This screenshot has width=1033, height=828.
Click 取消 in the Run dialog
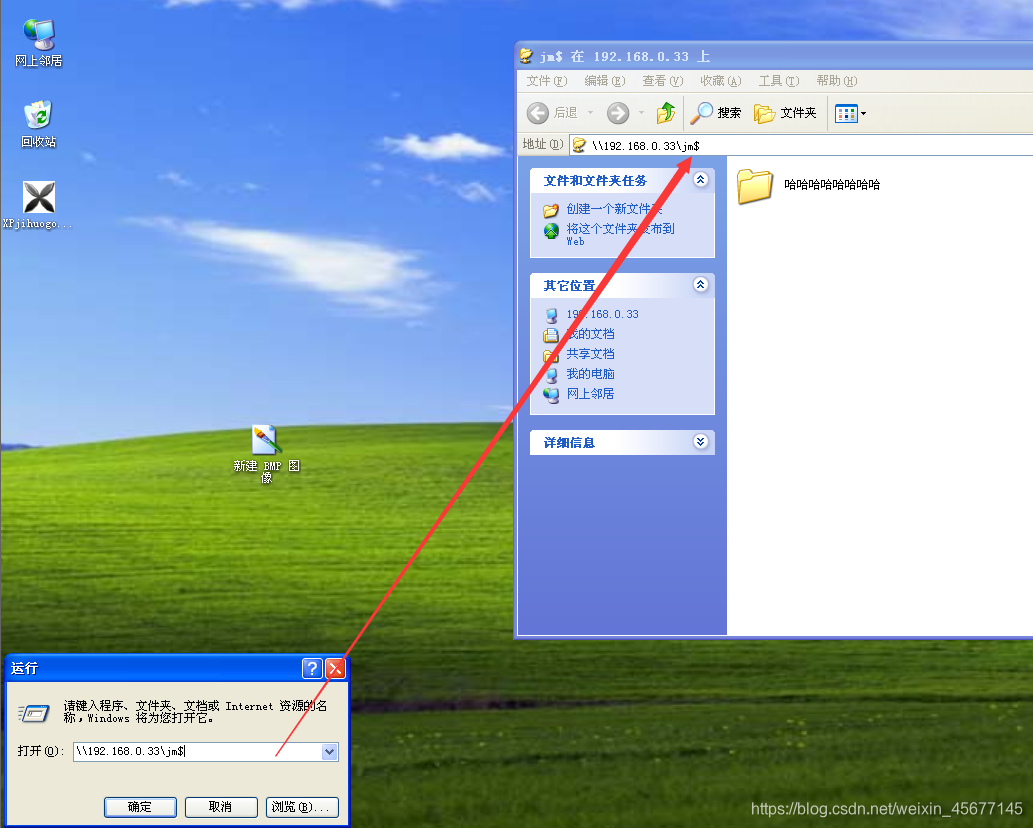click(x=221, y=807)
